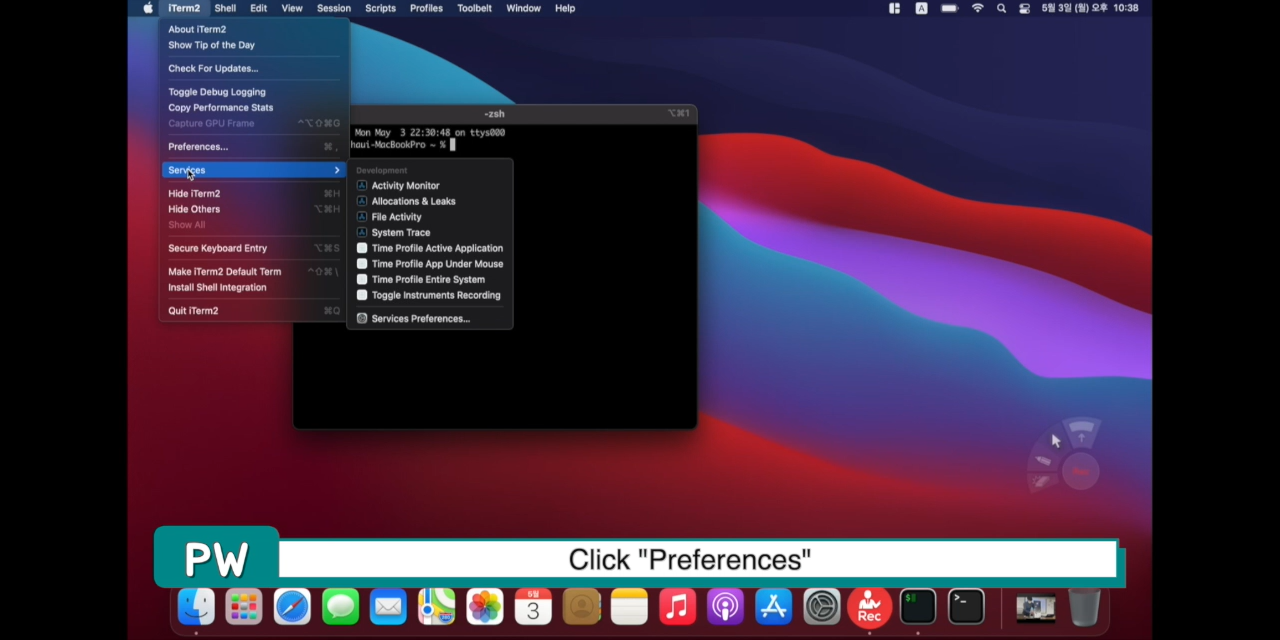Choose Allocations & Leaks service
This screenshot has width=1280, height=640.
pyautogui.click(x=430, y=201)
